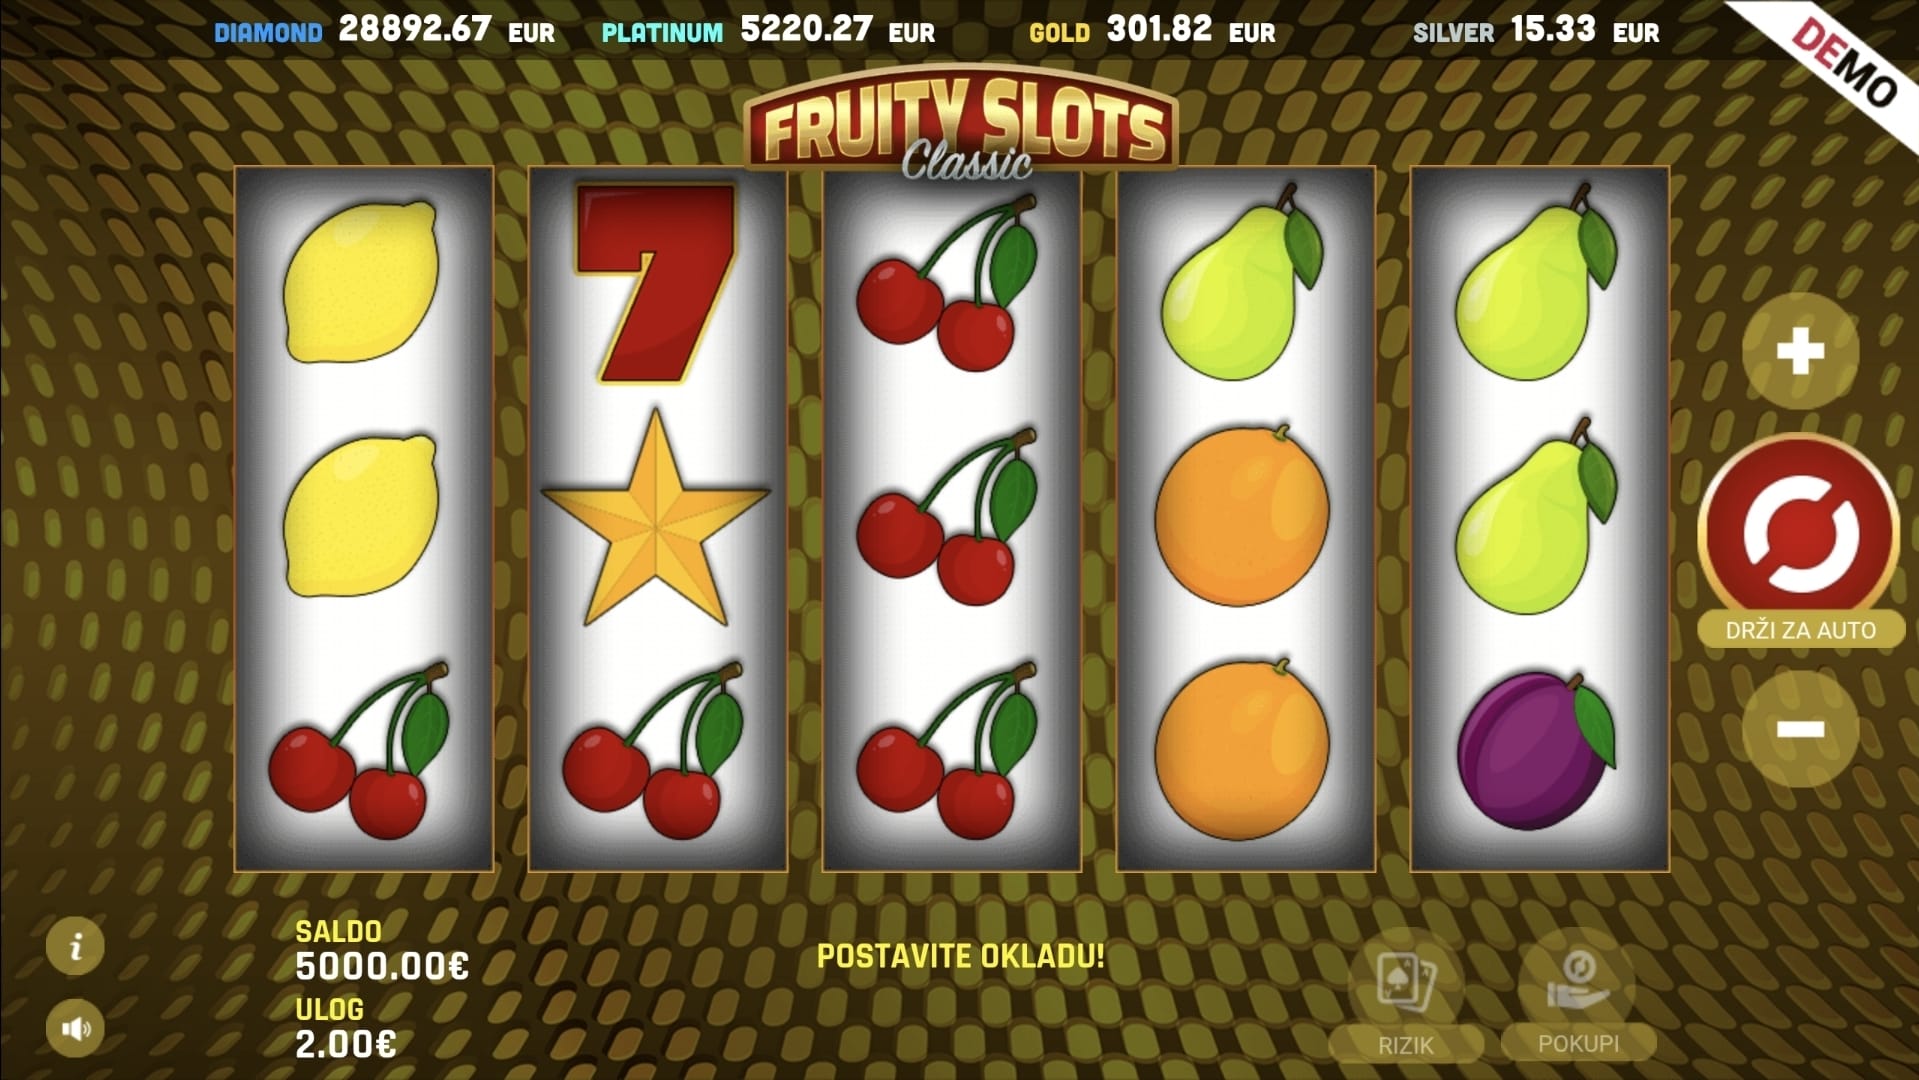Viewport: 1919px width, 1080px height.
Task: Click the red seven symbol
Action: point(655,283)
